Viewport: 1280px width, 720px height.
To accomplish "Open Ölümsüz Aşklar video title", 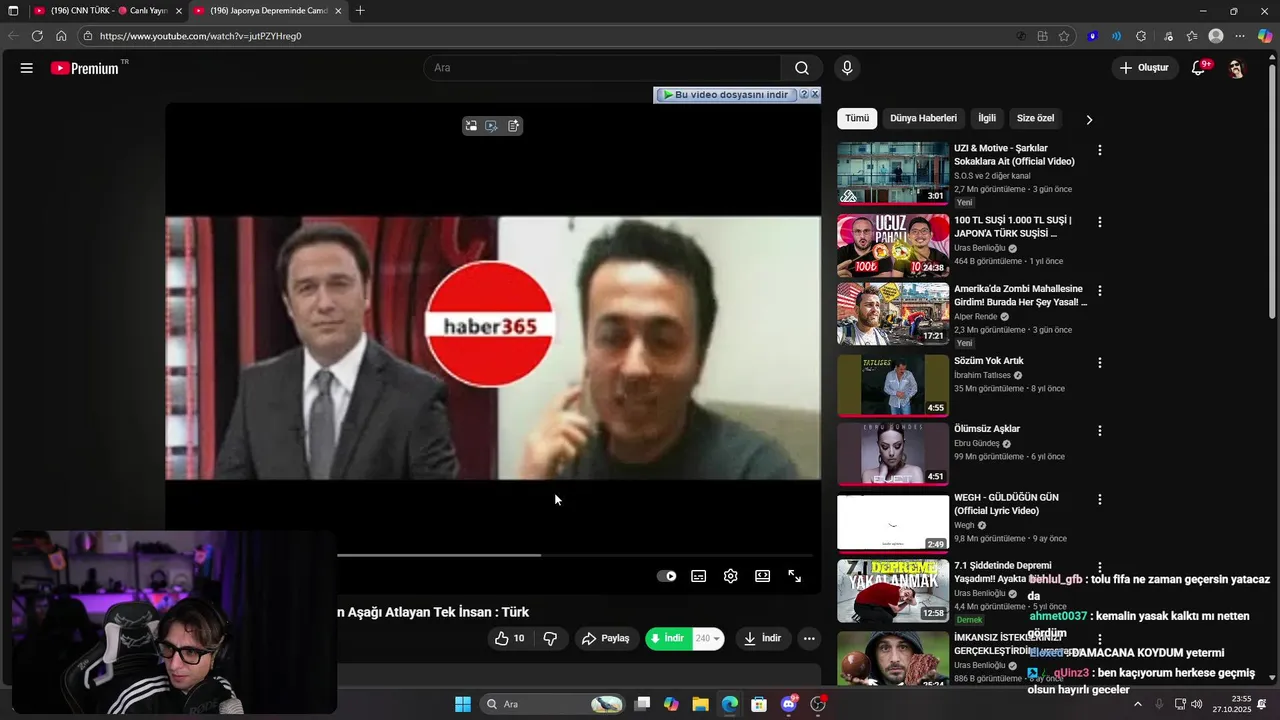I will 987,429.
